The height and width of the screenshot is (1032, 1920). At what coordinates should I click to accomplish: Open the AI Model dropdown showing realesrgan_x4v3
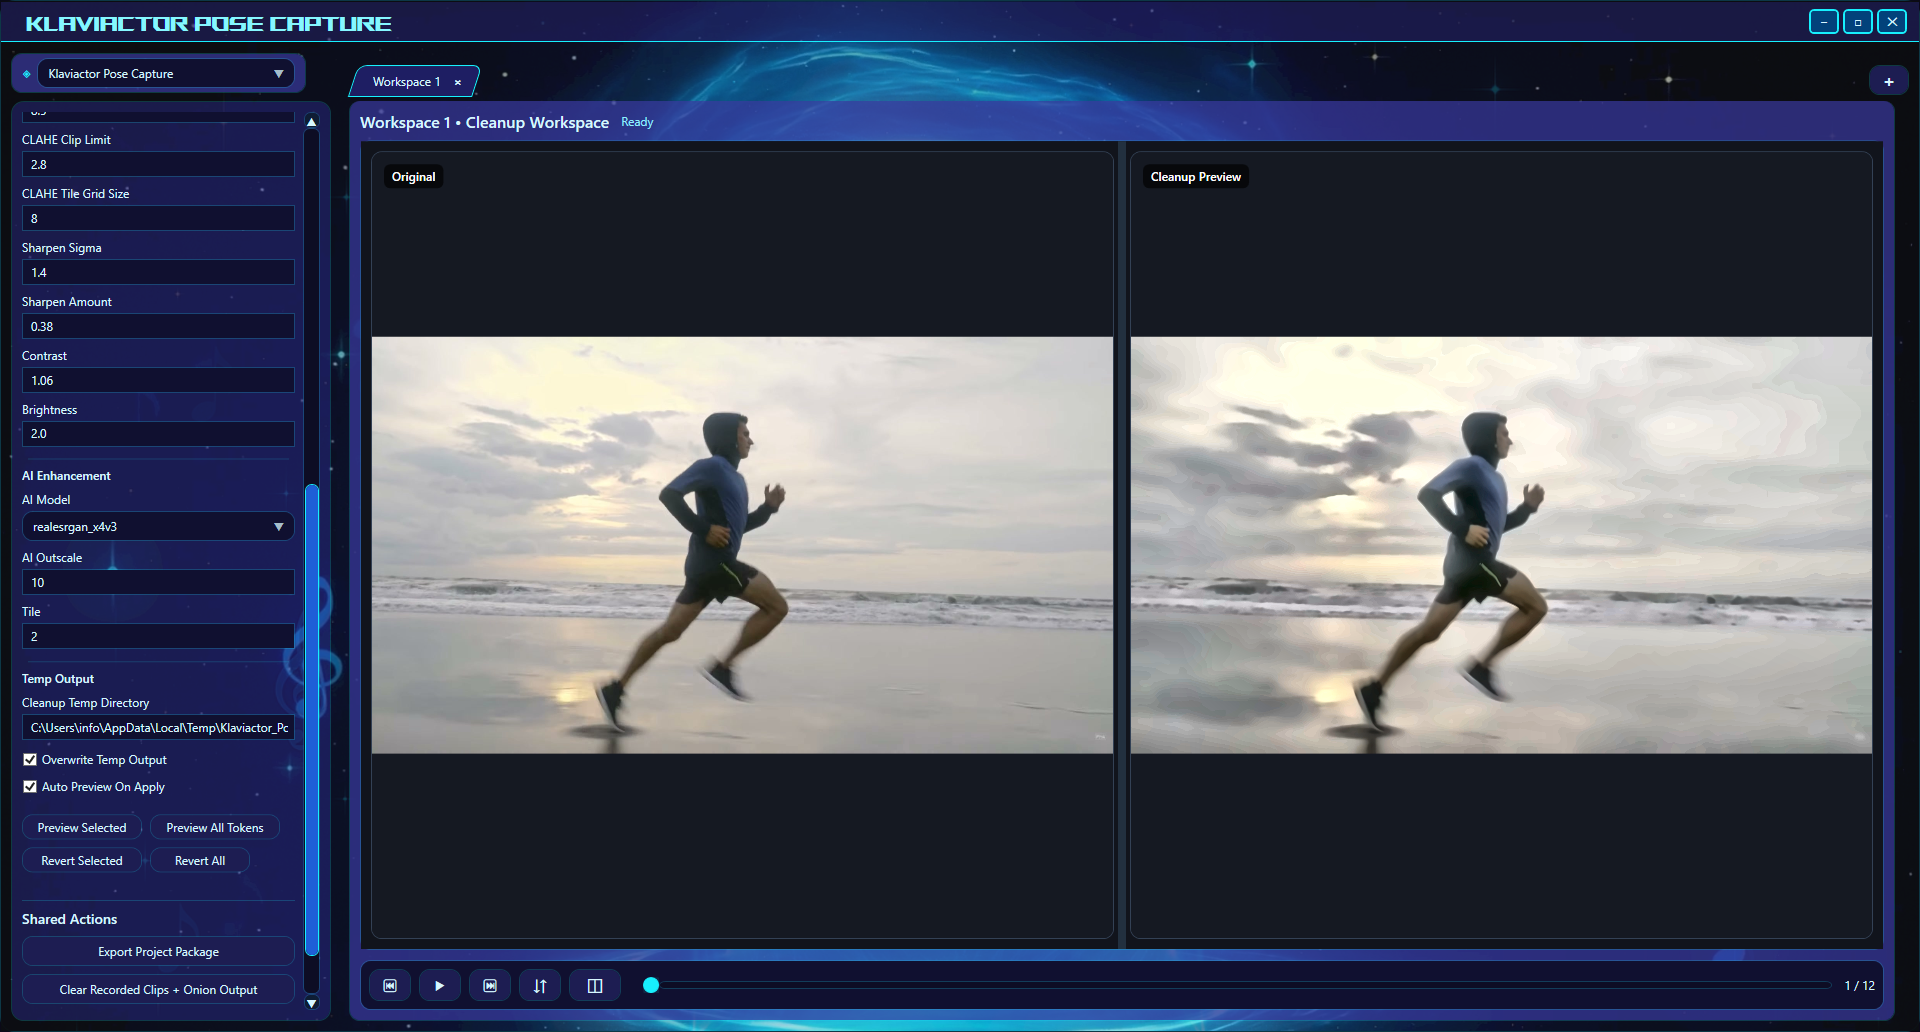coord(157,526)
